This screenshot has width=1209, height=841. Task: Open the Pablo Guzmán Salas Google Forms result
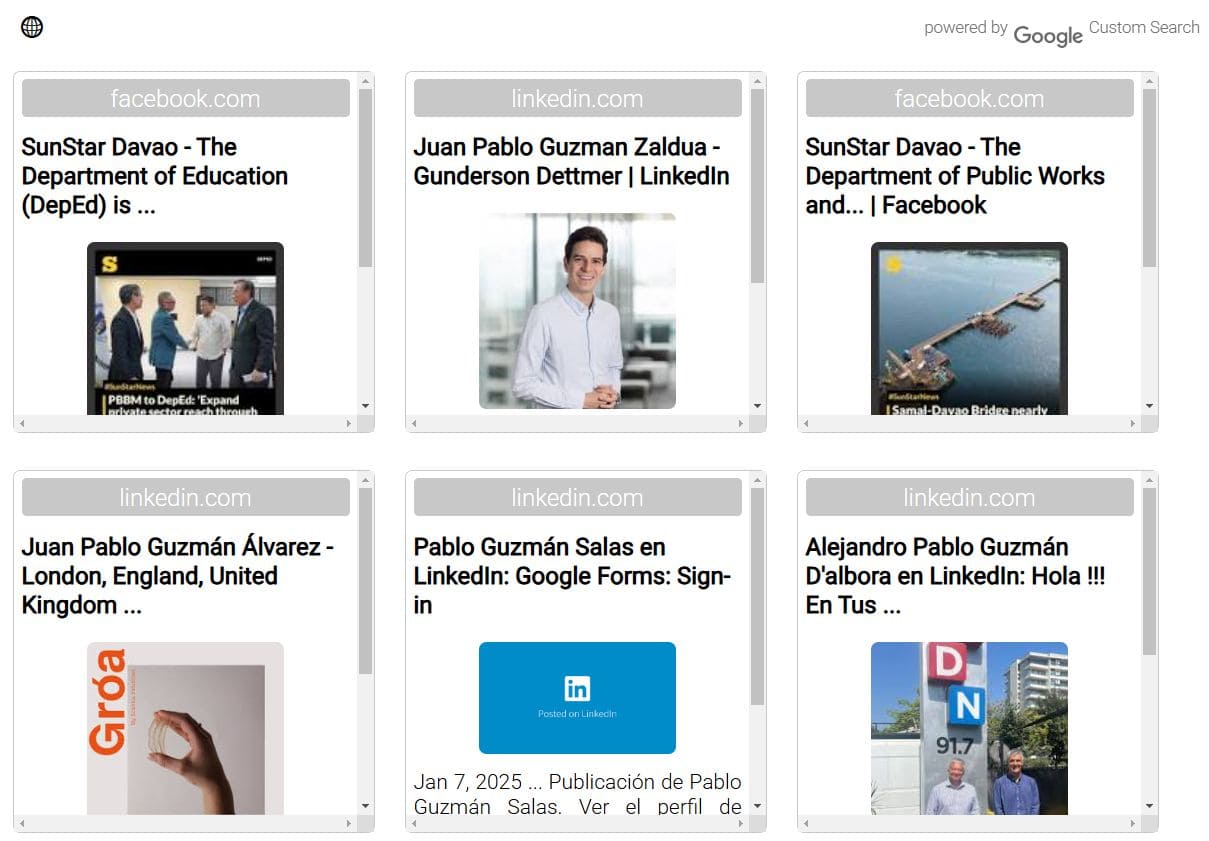[x=572, y=576]
